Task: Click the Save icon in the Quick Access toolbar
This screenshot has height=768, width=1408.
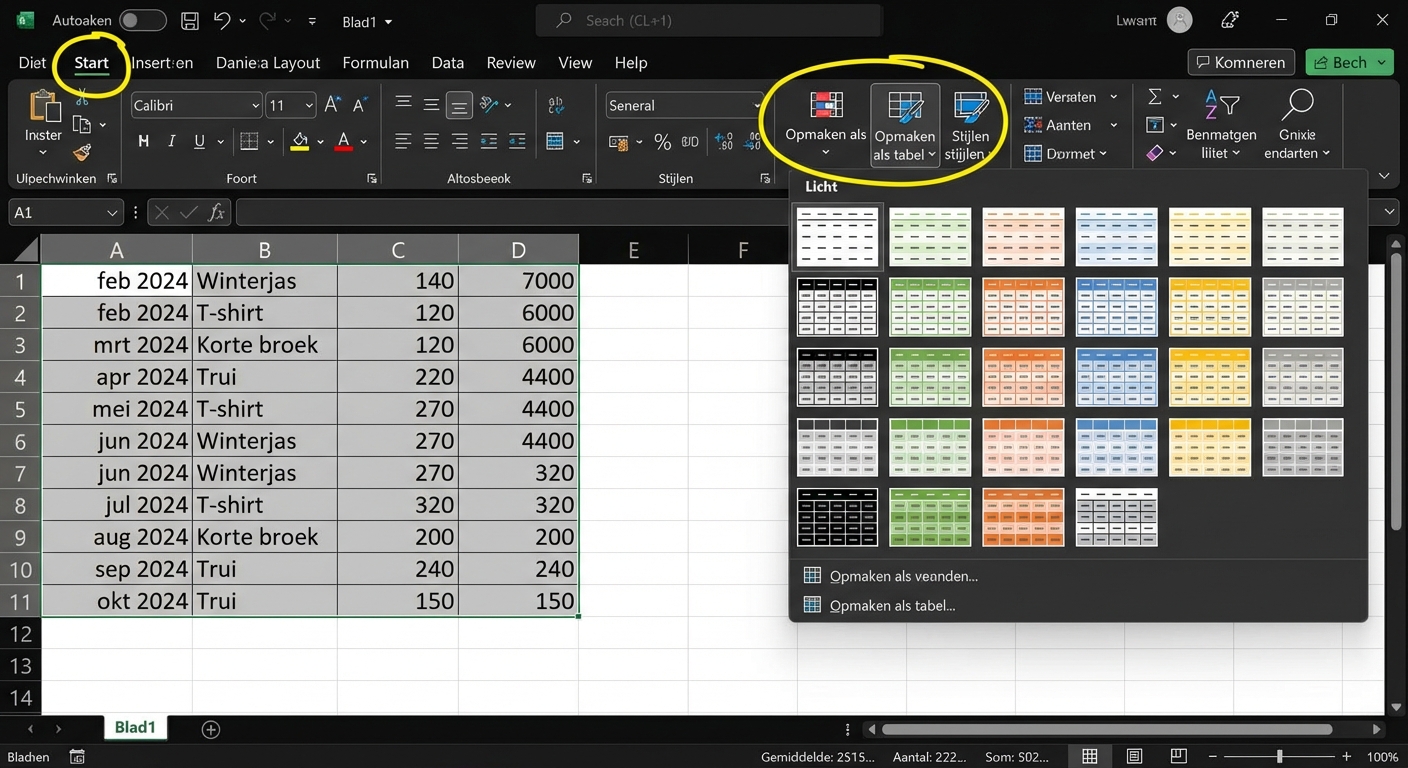Action: [189, 20]
